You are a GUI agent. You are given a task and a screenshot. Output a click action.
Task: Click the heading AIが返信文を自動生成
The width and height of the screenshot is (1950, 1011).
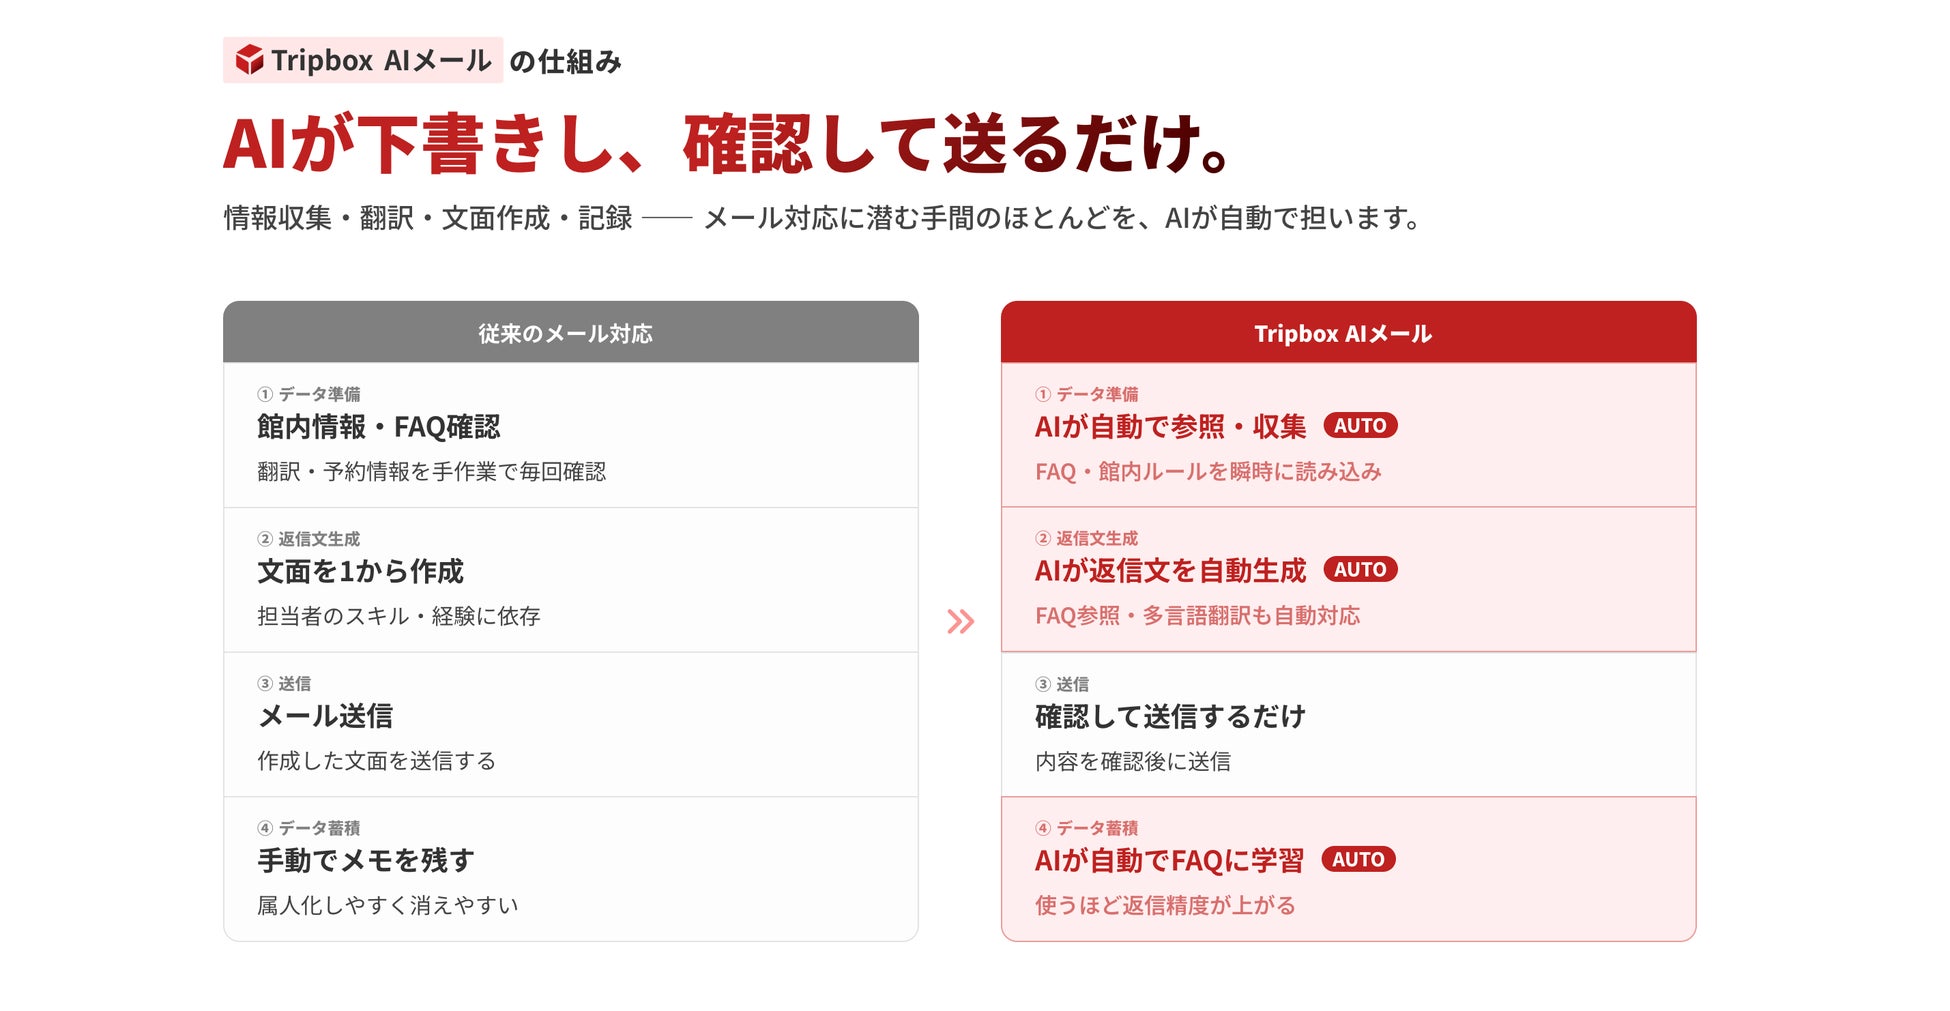[1170, 571]
